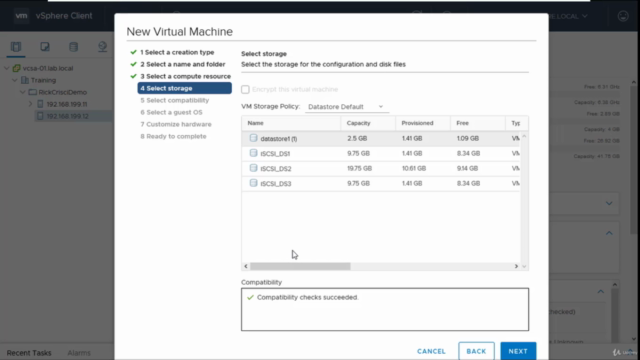This screenshot has width=640, height=360.
Task: Click the 2.5 GB capacity cell
Action: tap(357, 138)
